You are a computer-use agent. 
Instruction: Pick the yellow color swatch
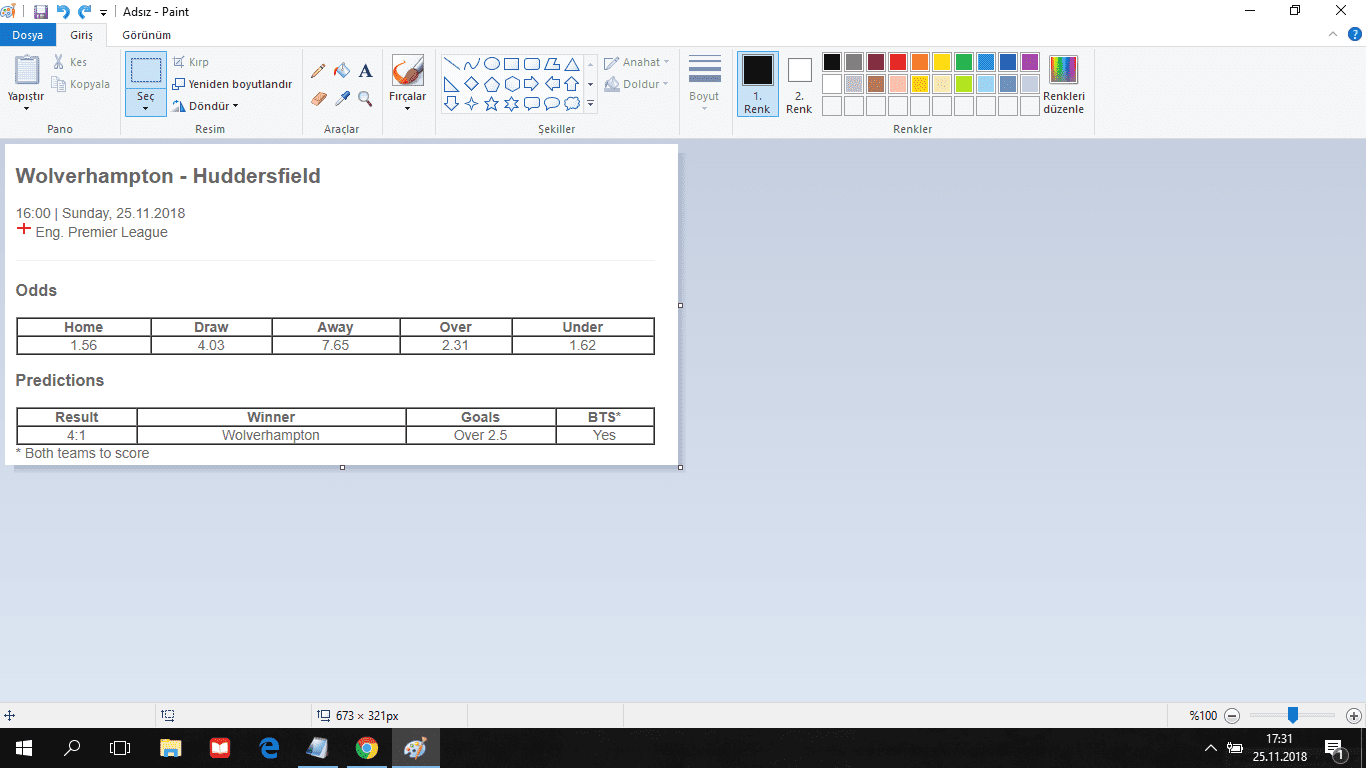(942, 62)
